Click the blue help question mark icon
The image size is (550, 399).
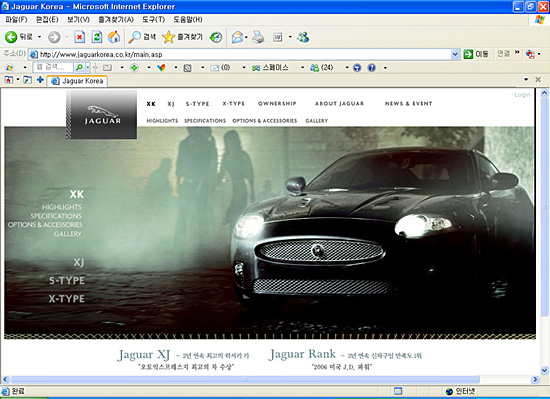[x=371, y=67]
